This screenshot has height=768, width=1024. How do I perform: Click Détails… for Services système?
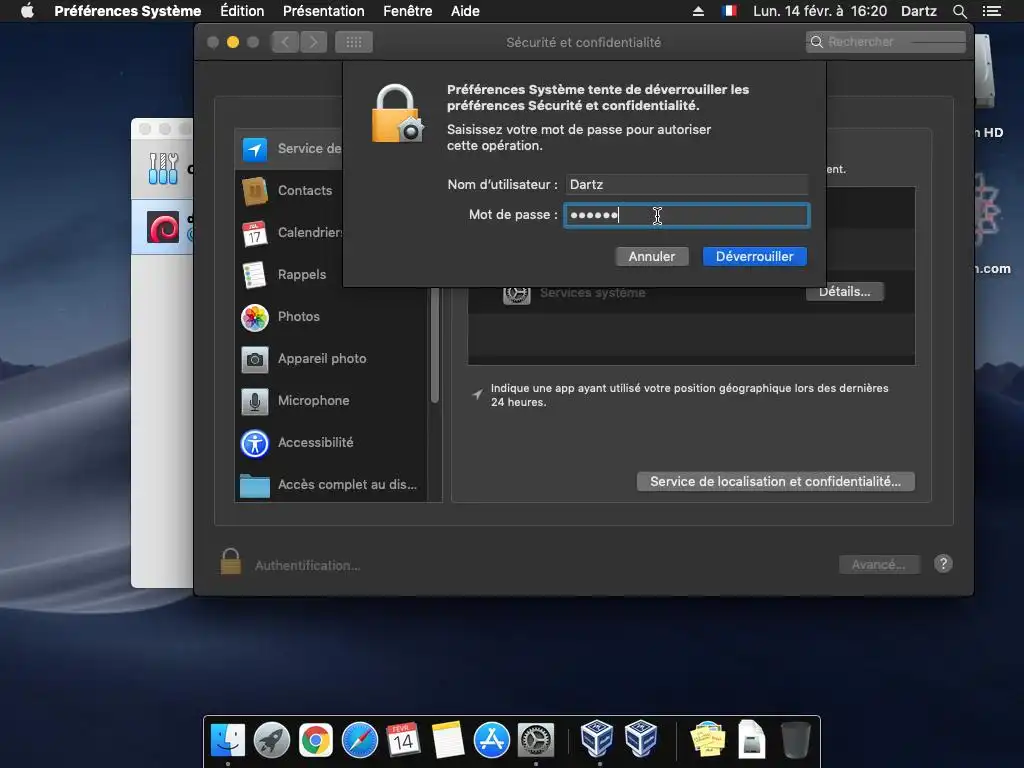point(844,292)
